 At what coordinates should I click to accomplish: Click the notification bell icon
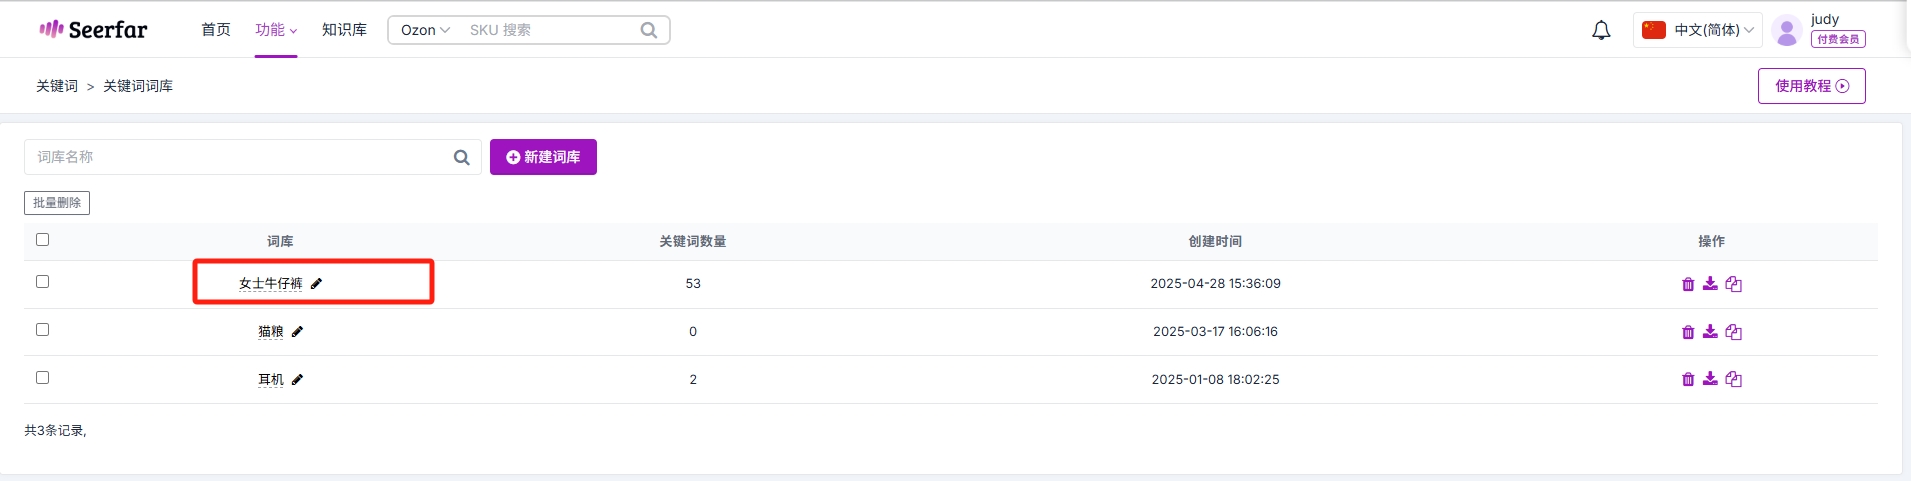pyautogui.click(x=1601, y=30)
